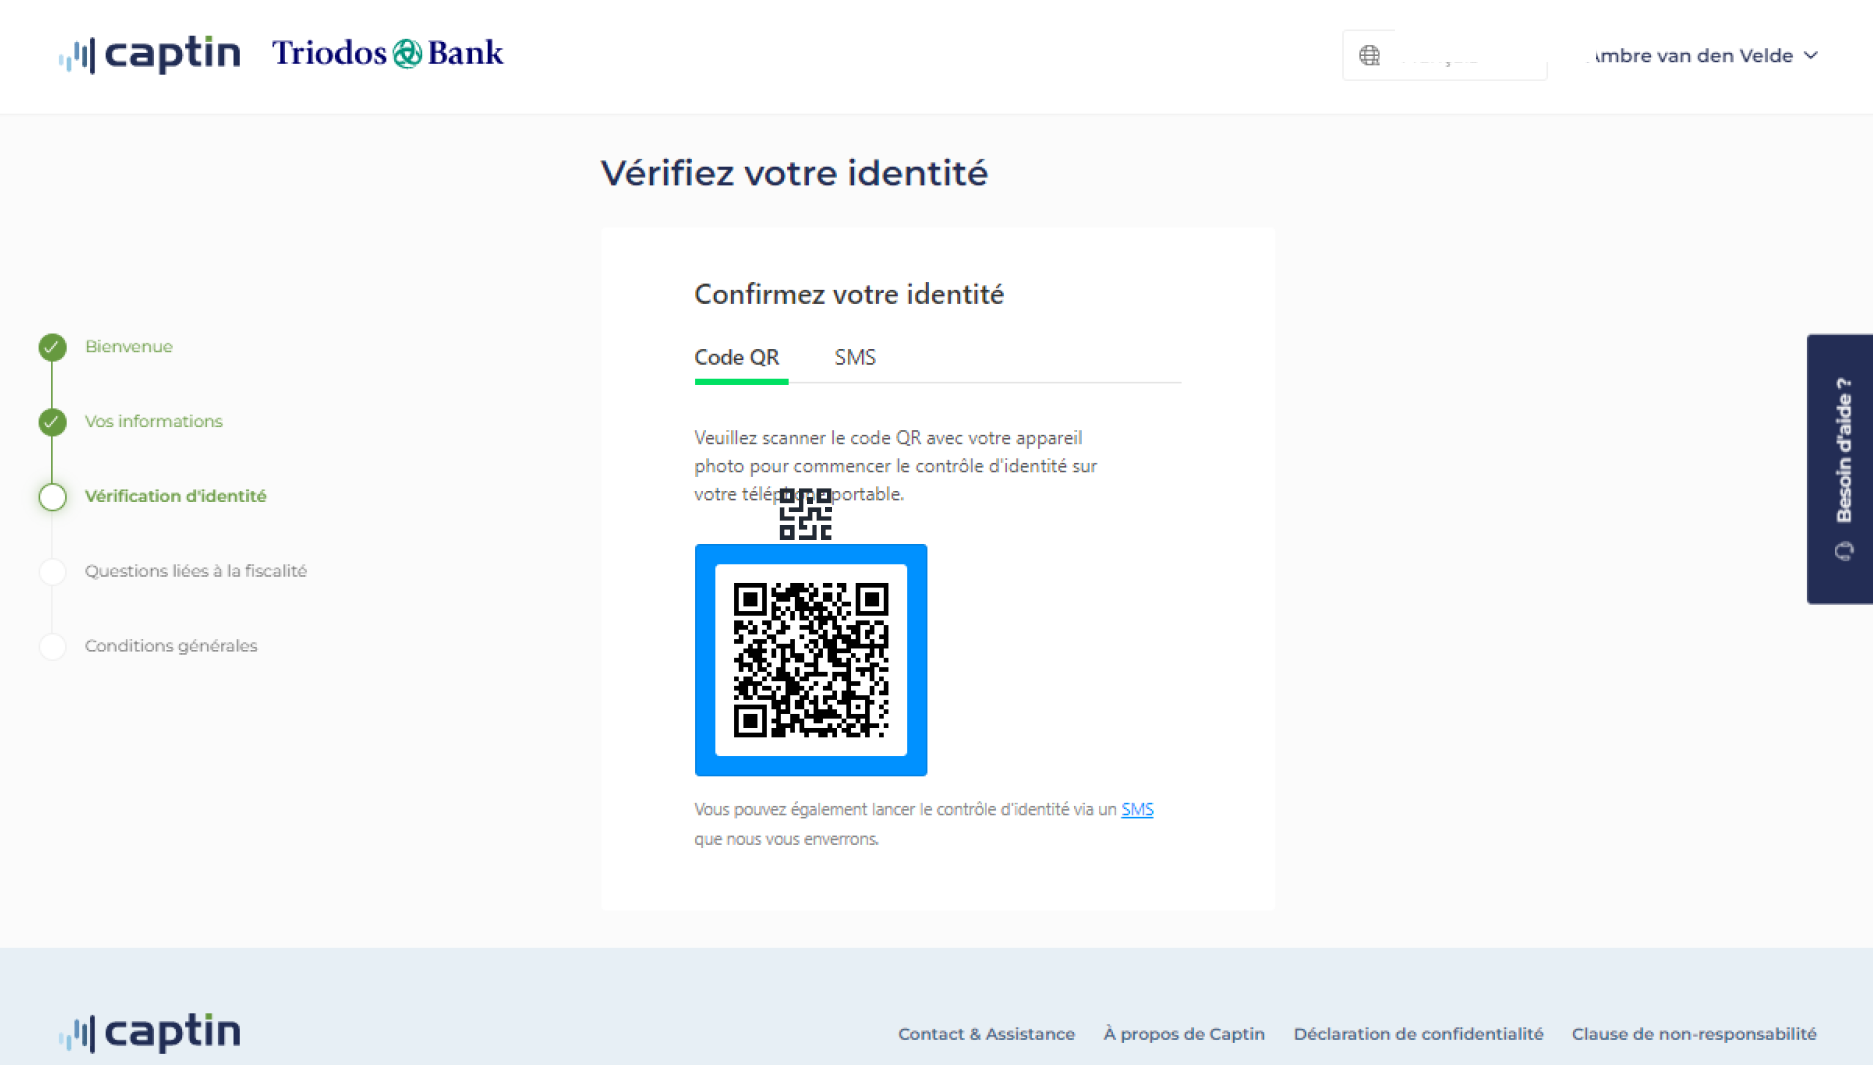Viewport: 1873px width, 1065px height.
Task: Select the Vérification d'identité step circle
Action: click(x=53, y=497)
